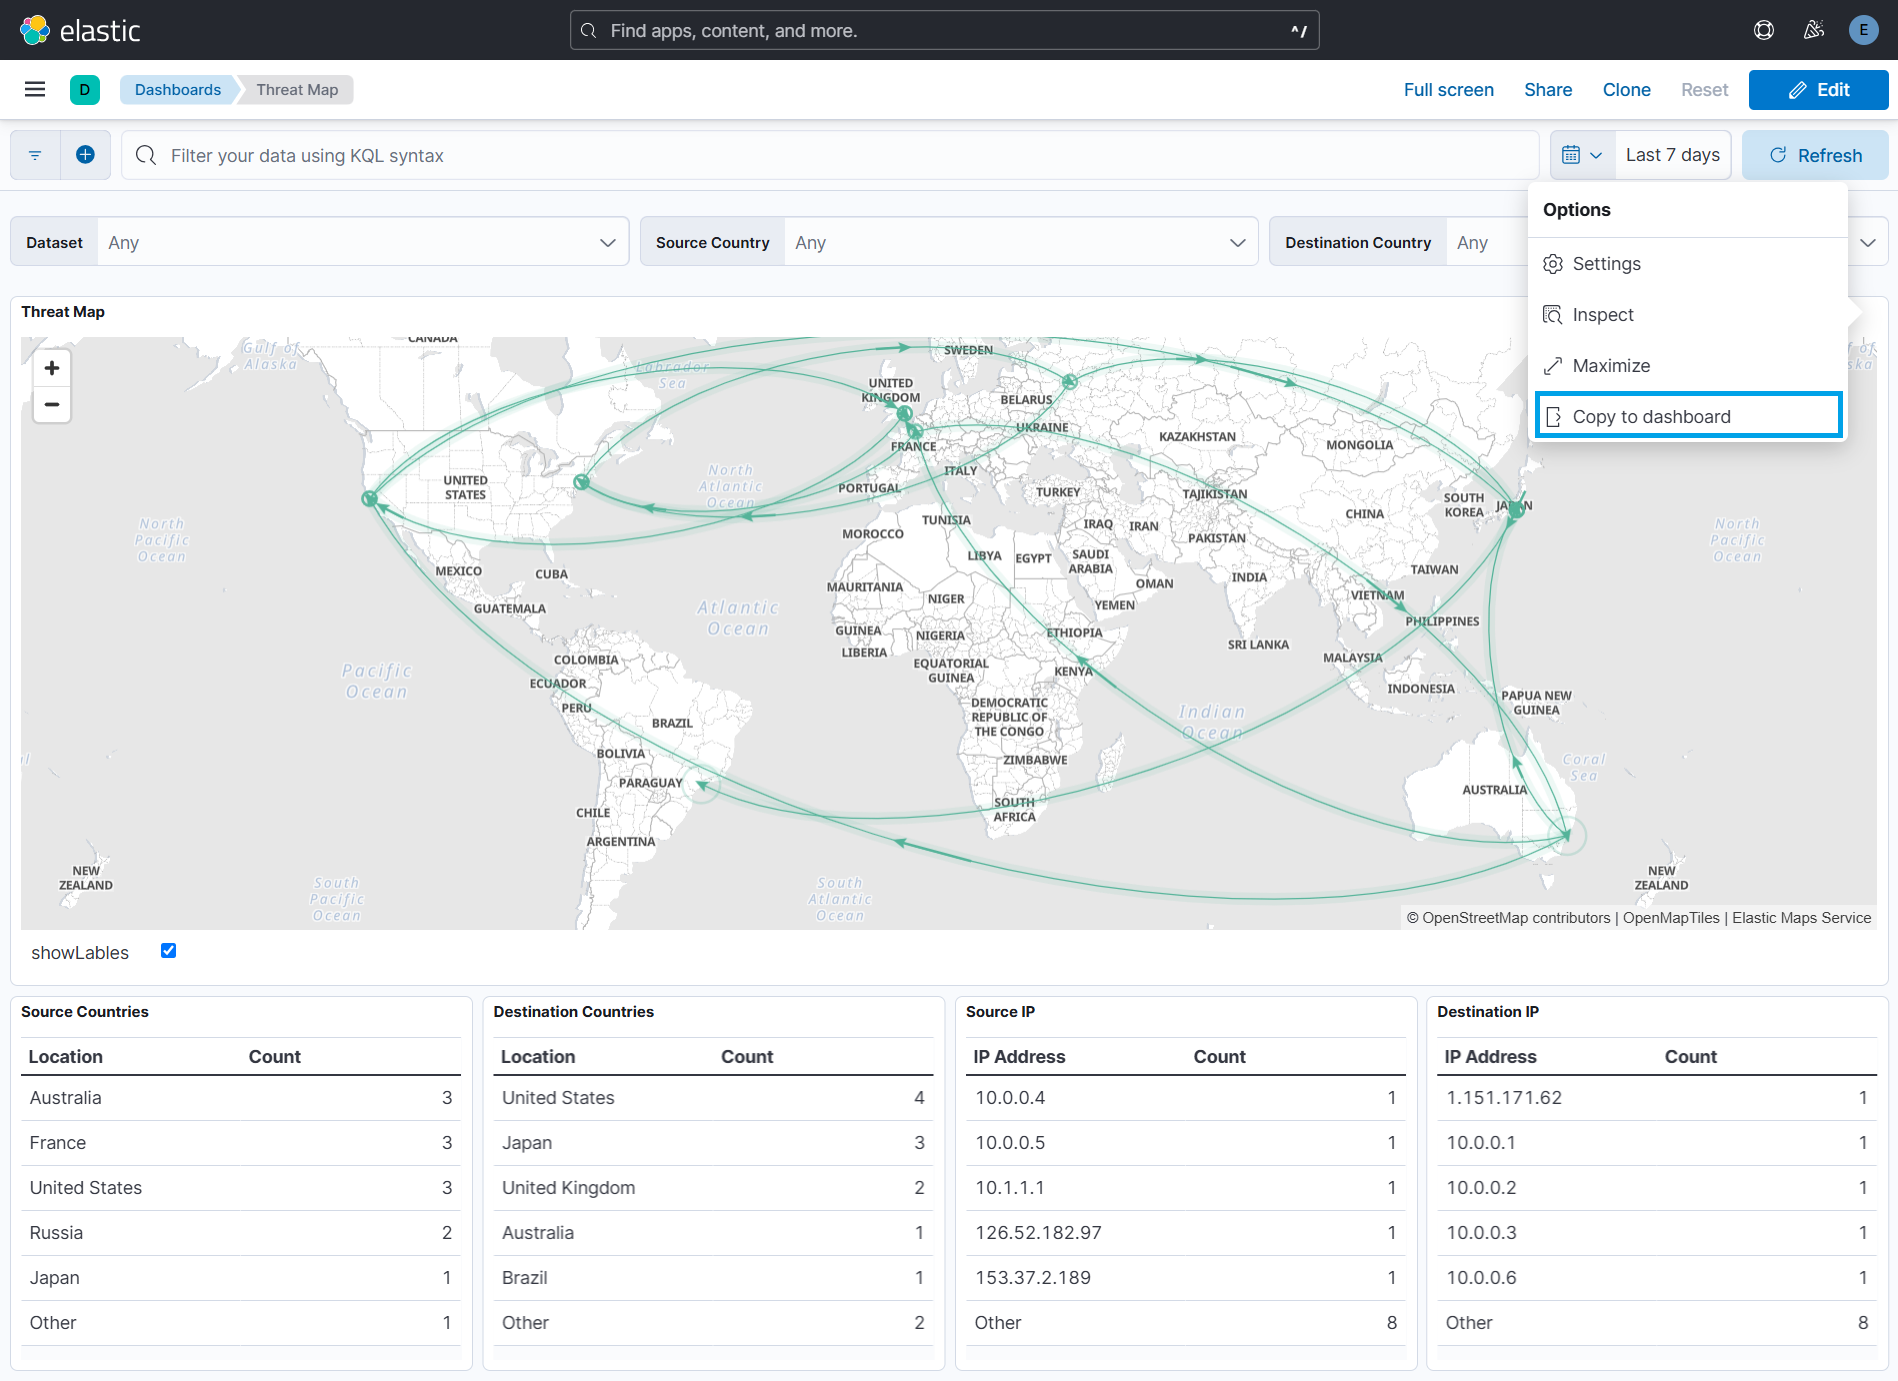
Task: Open the filter options menu icon
Action: 35,155
